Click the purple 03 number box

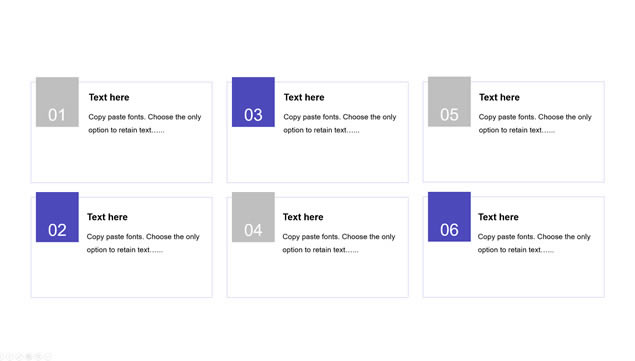[253, 102]
